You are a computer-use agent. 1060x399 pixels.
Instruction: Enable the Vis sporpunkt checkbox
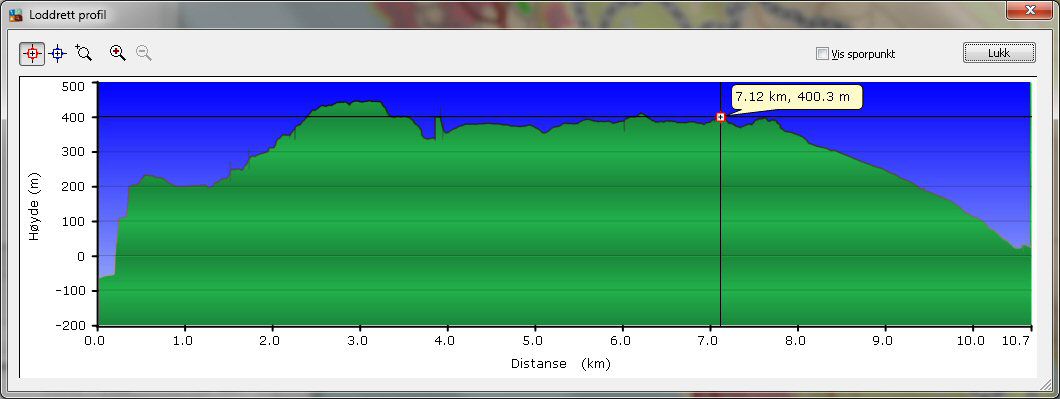[822, 53]
